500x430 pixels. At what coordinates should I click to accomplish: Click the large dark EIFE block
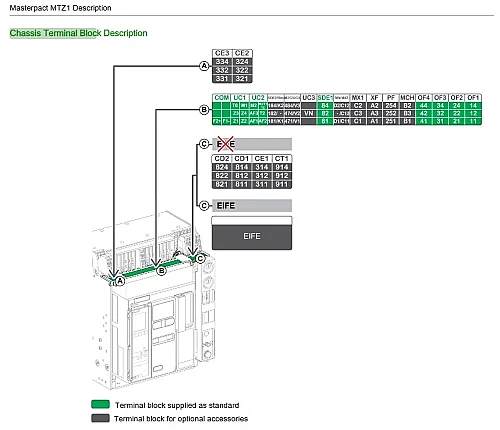point(252,236)
